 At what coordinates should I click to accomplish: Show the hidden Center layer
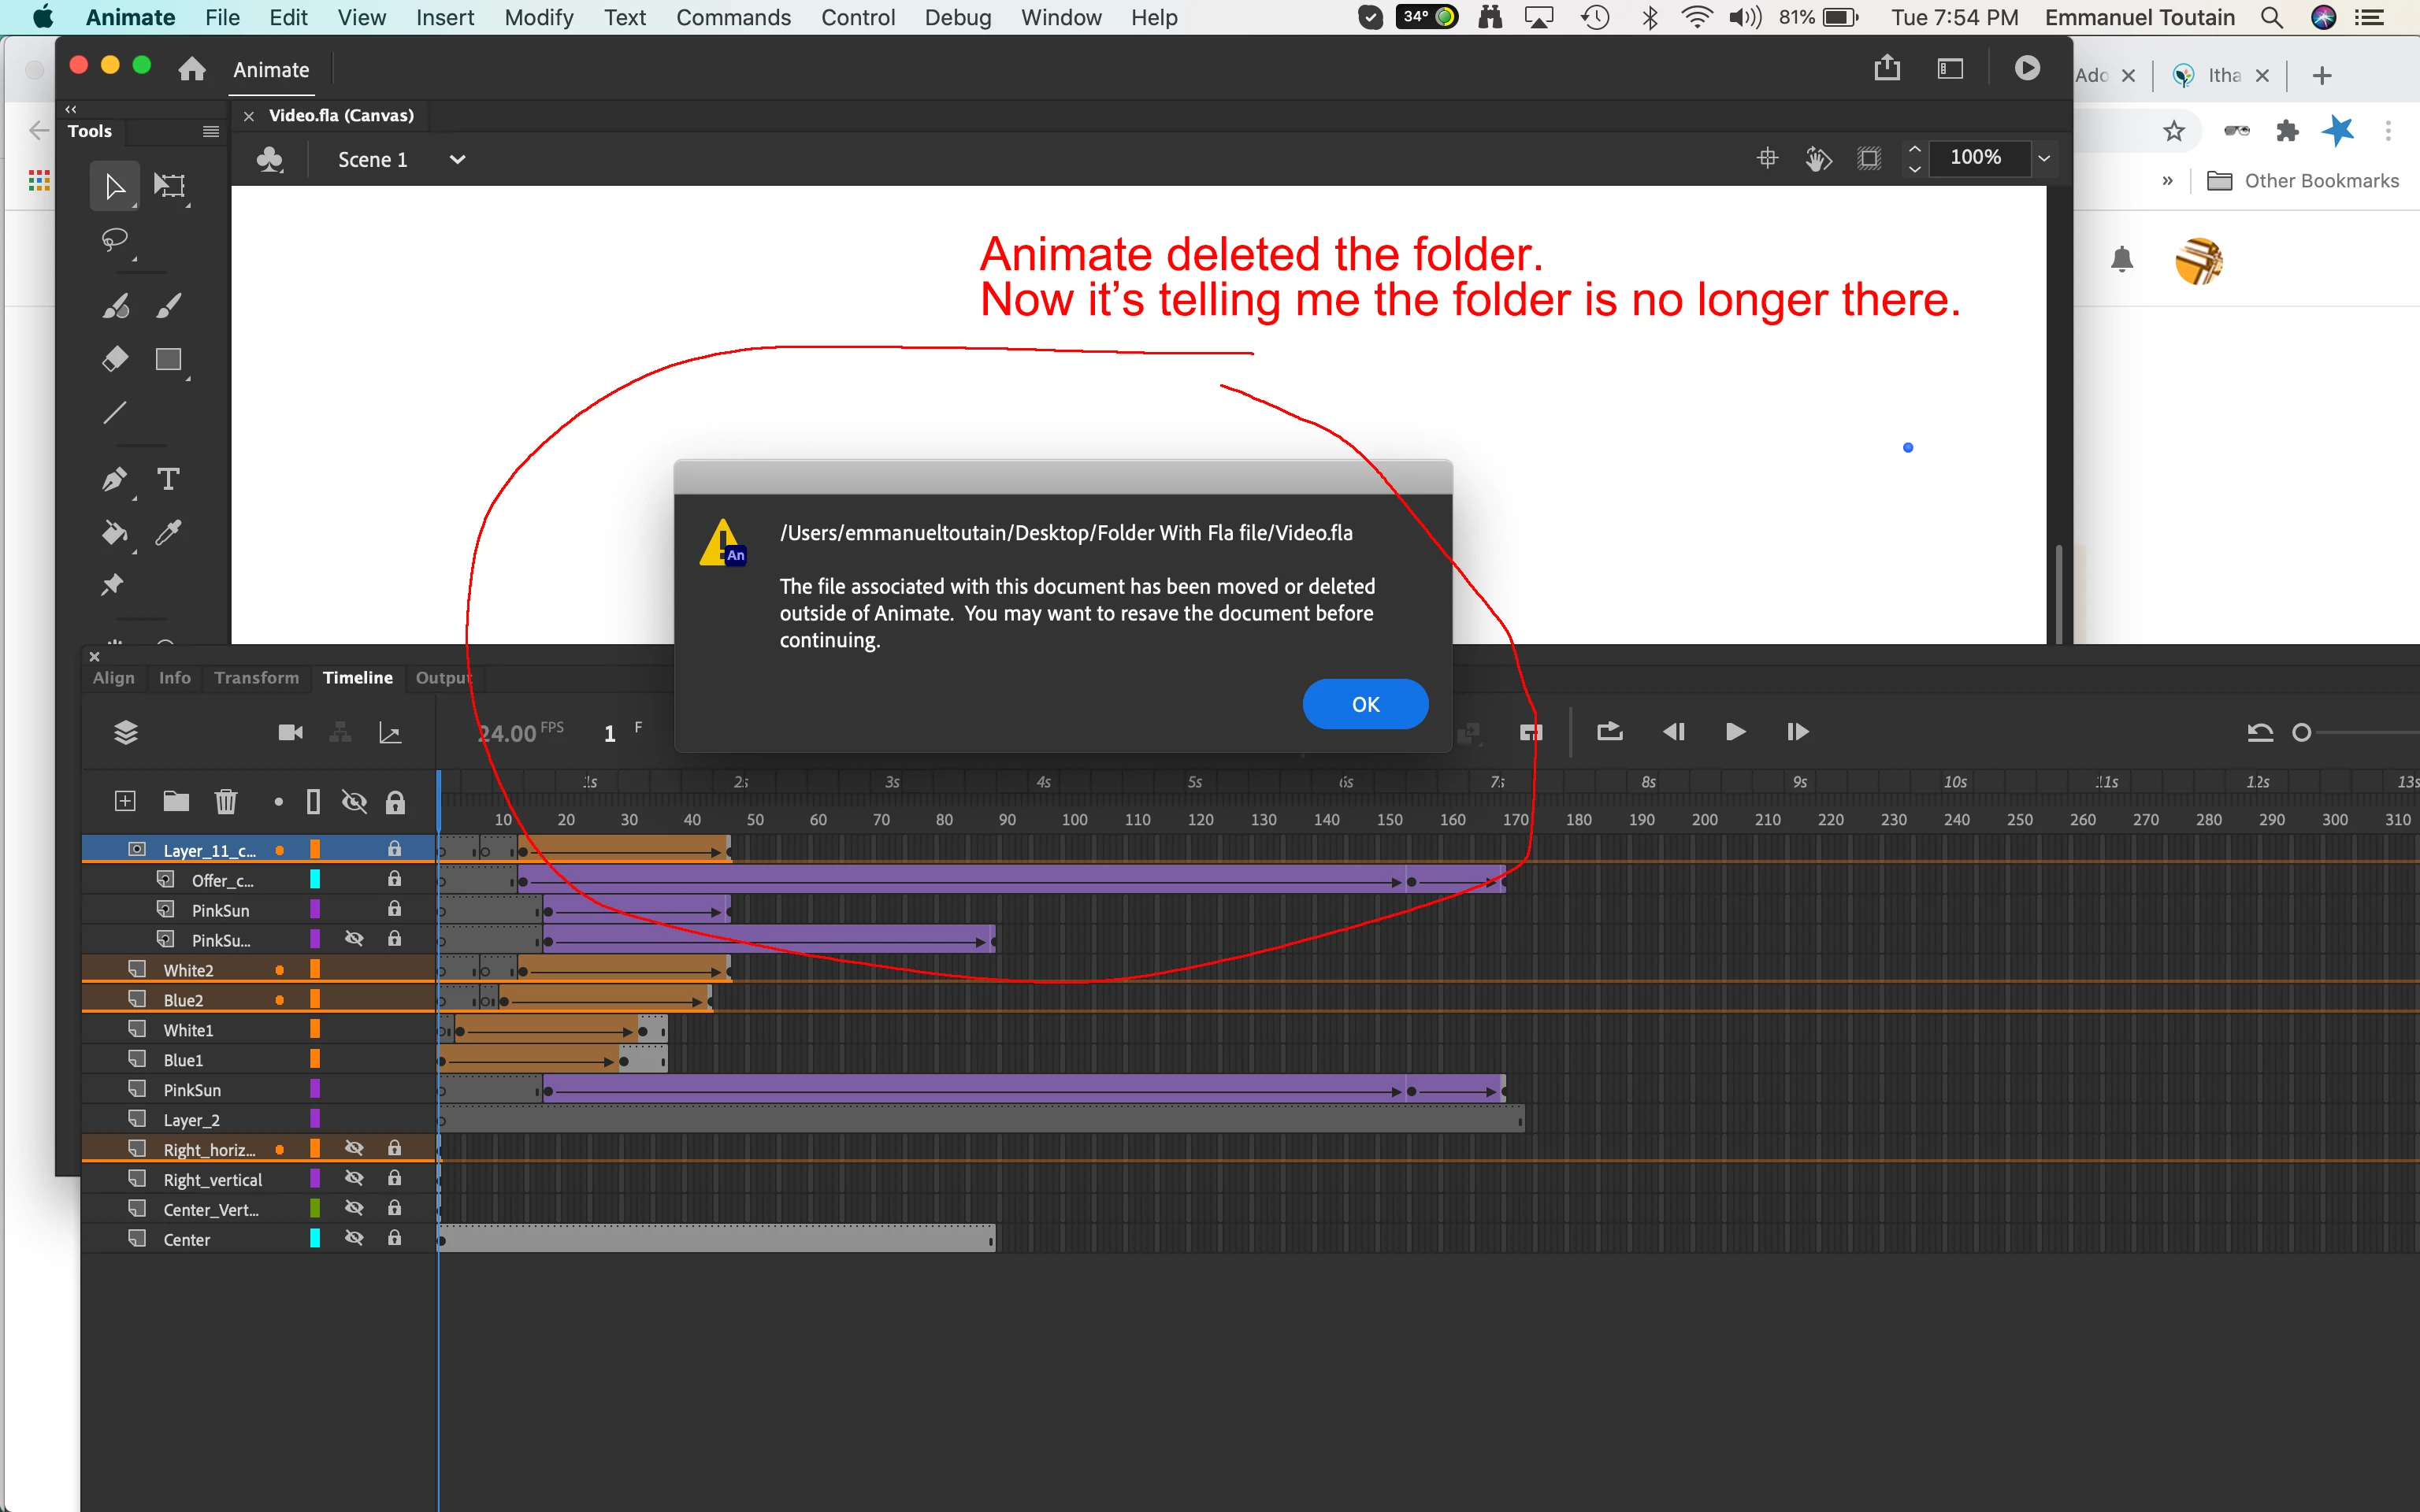point(354,1239)
